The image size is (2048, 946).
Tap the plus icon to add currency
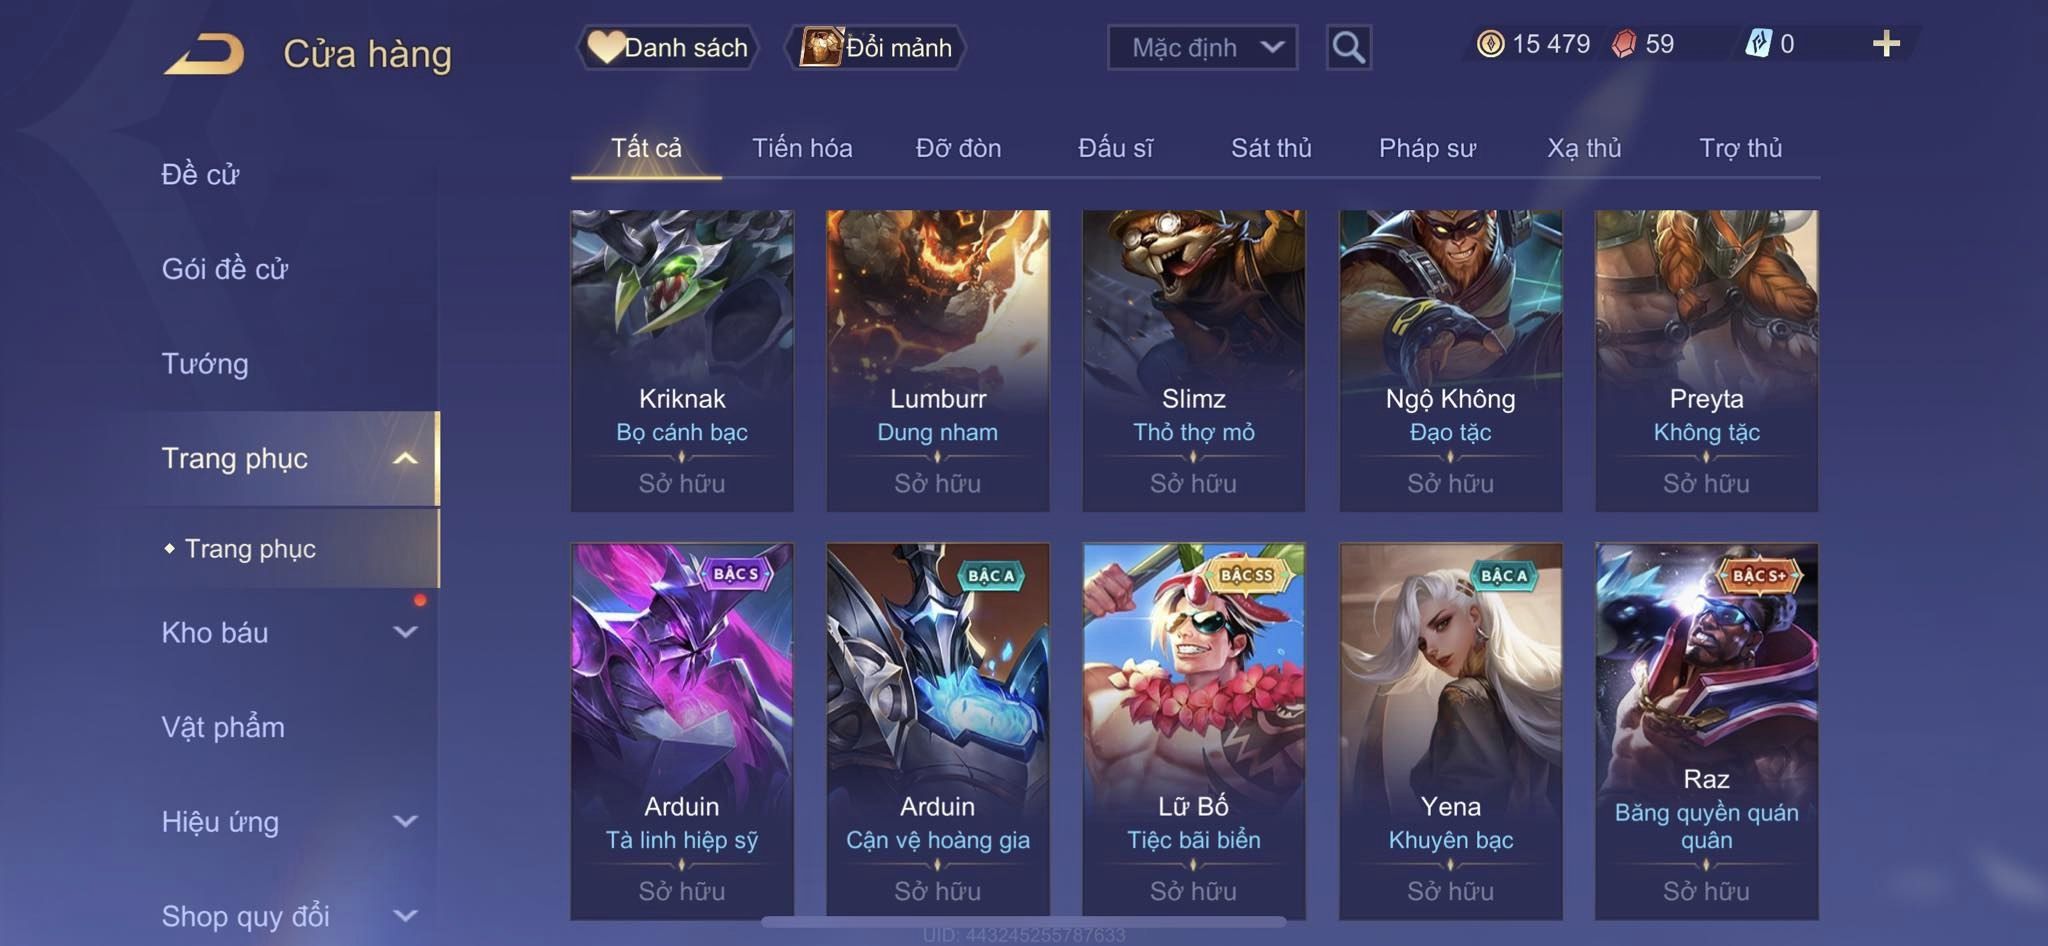(x=1886, y=44)
